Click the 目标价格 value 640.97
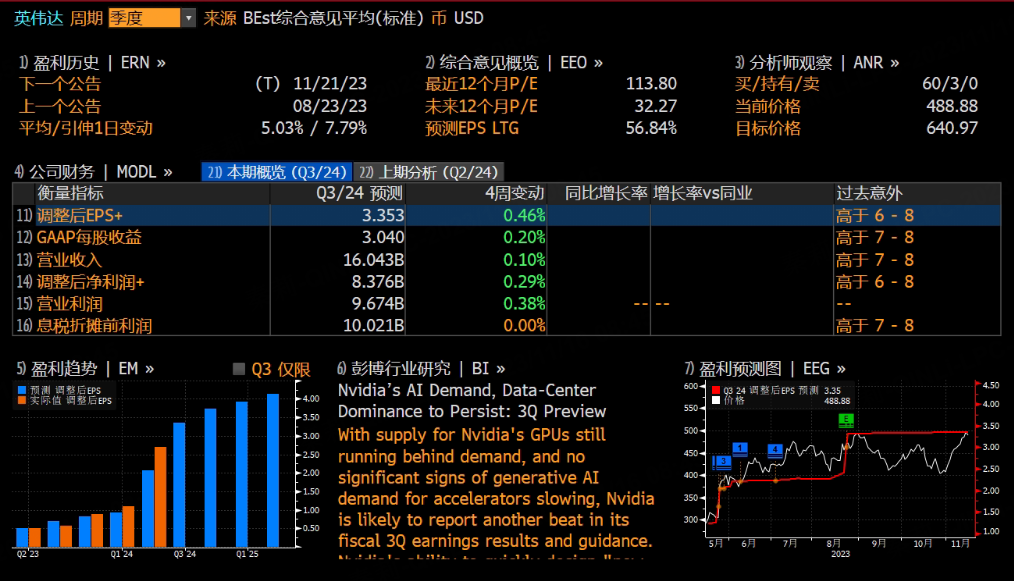Image resolution: width=1014 pixels, height=581 pixels. click(x=952, y=128)
